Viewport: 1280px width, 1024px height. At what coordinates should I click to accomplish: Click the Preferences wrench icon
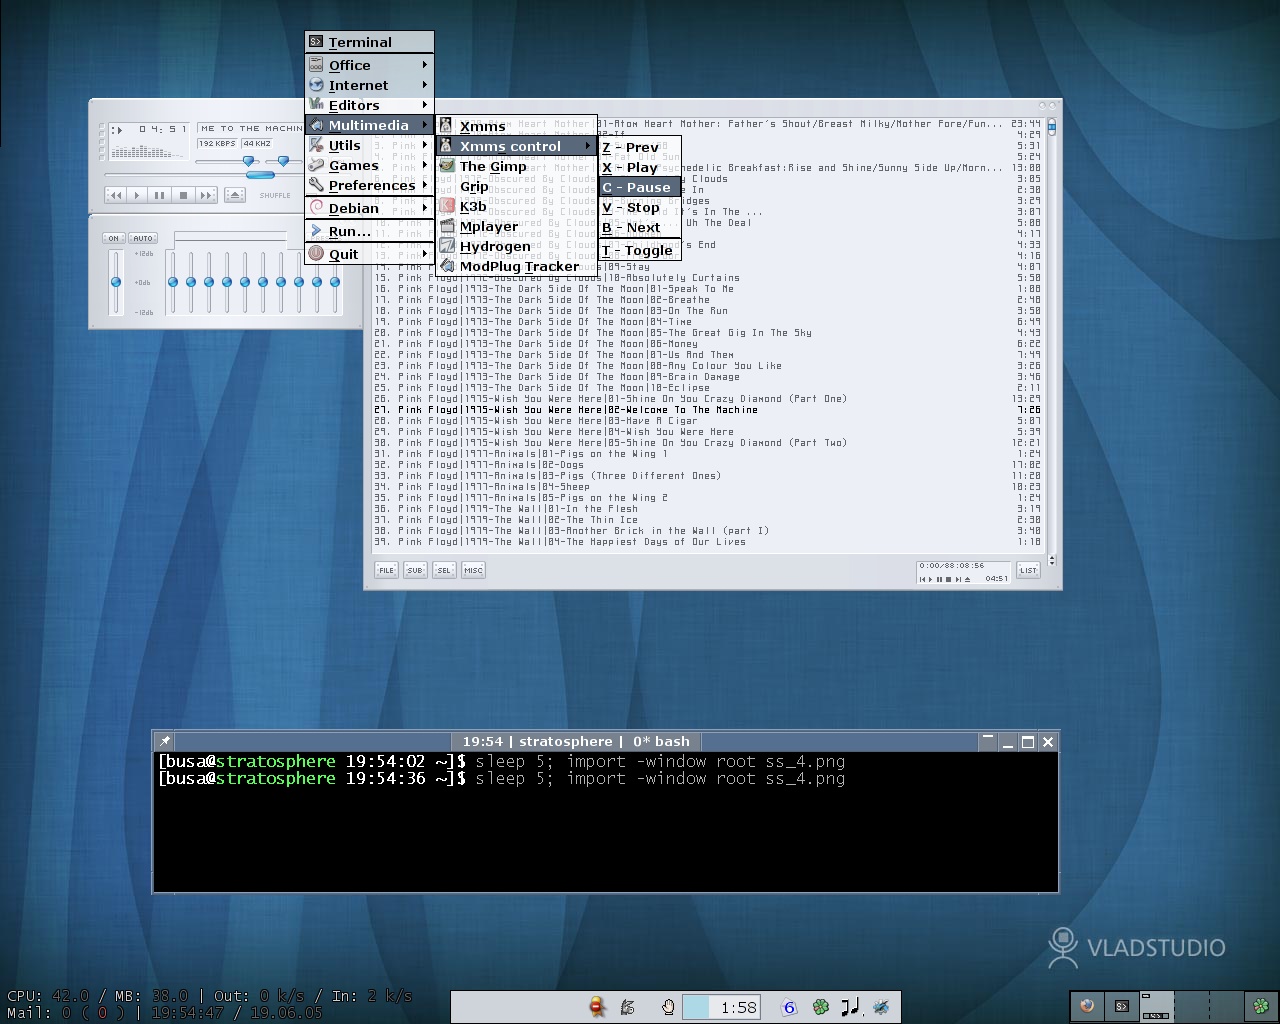316,185
